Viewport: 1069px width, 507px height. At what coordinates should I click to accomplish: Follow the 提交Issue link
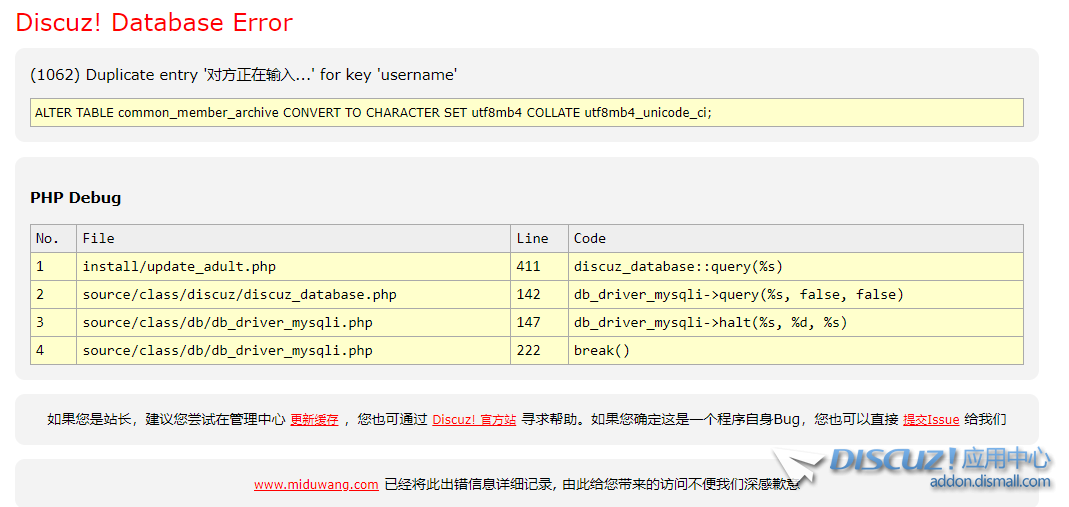(931, 420)
